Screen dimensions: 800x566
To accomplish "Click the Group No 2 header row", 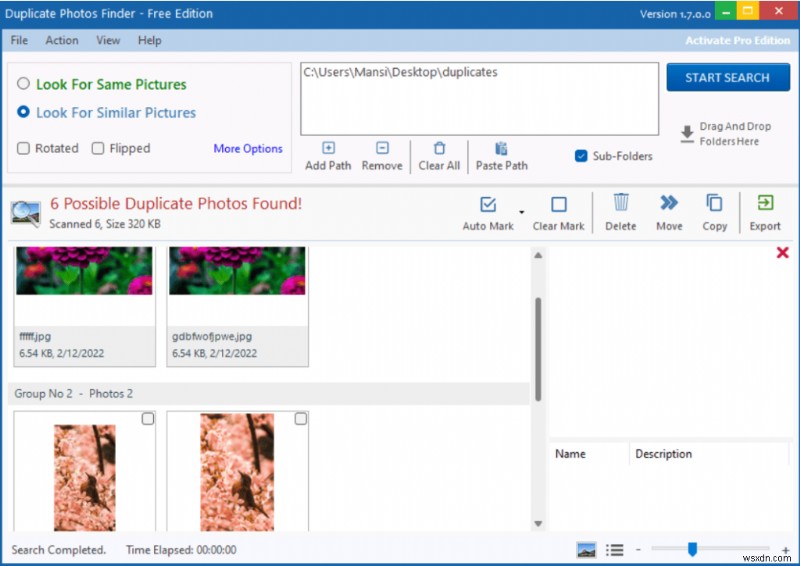I will click(x=269, y=393).
